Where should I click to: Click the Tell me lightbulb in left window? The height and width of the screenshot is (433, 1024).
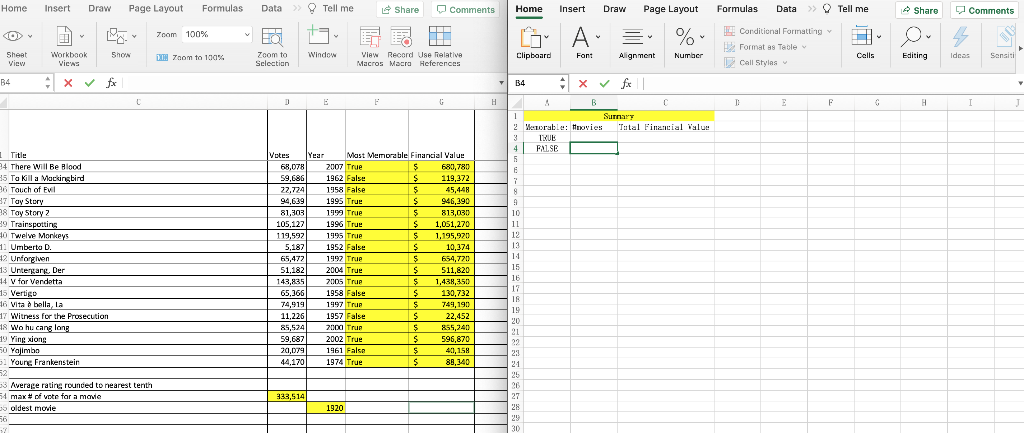point(312,8)
